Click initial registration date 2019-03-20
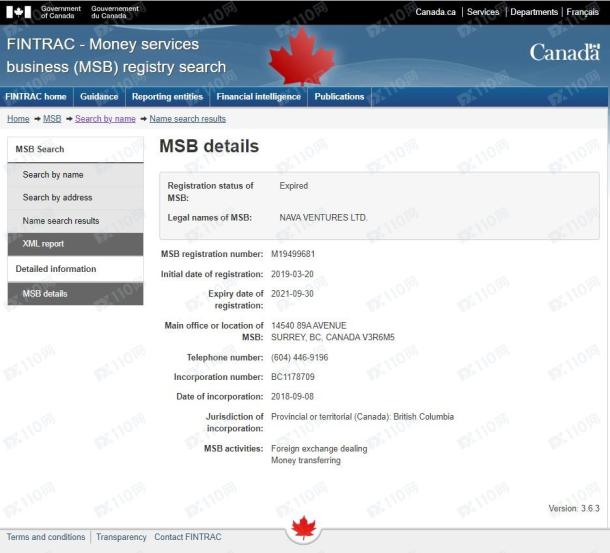The height and width of the screenshot is (553, 610). tap(292, 274)
